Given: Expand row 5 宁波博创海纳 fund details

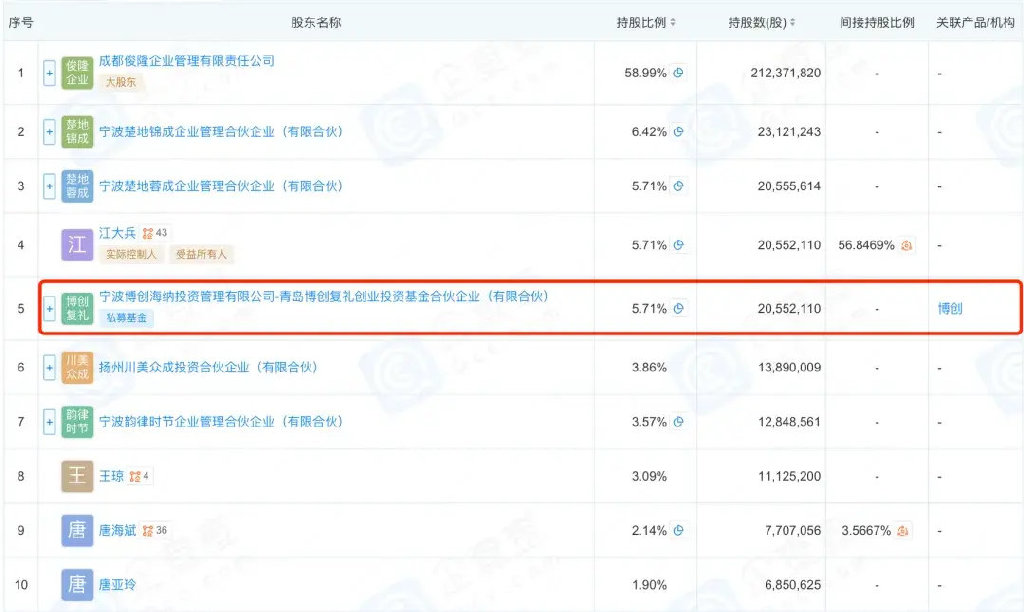Looking at the screenshot, I should click(x=49, y=308).
